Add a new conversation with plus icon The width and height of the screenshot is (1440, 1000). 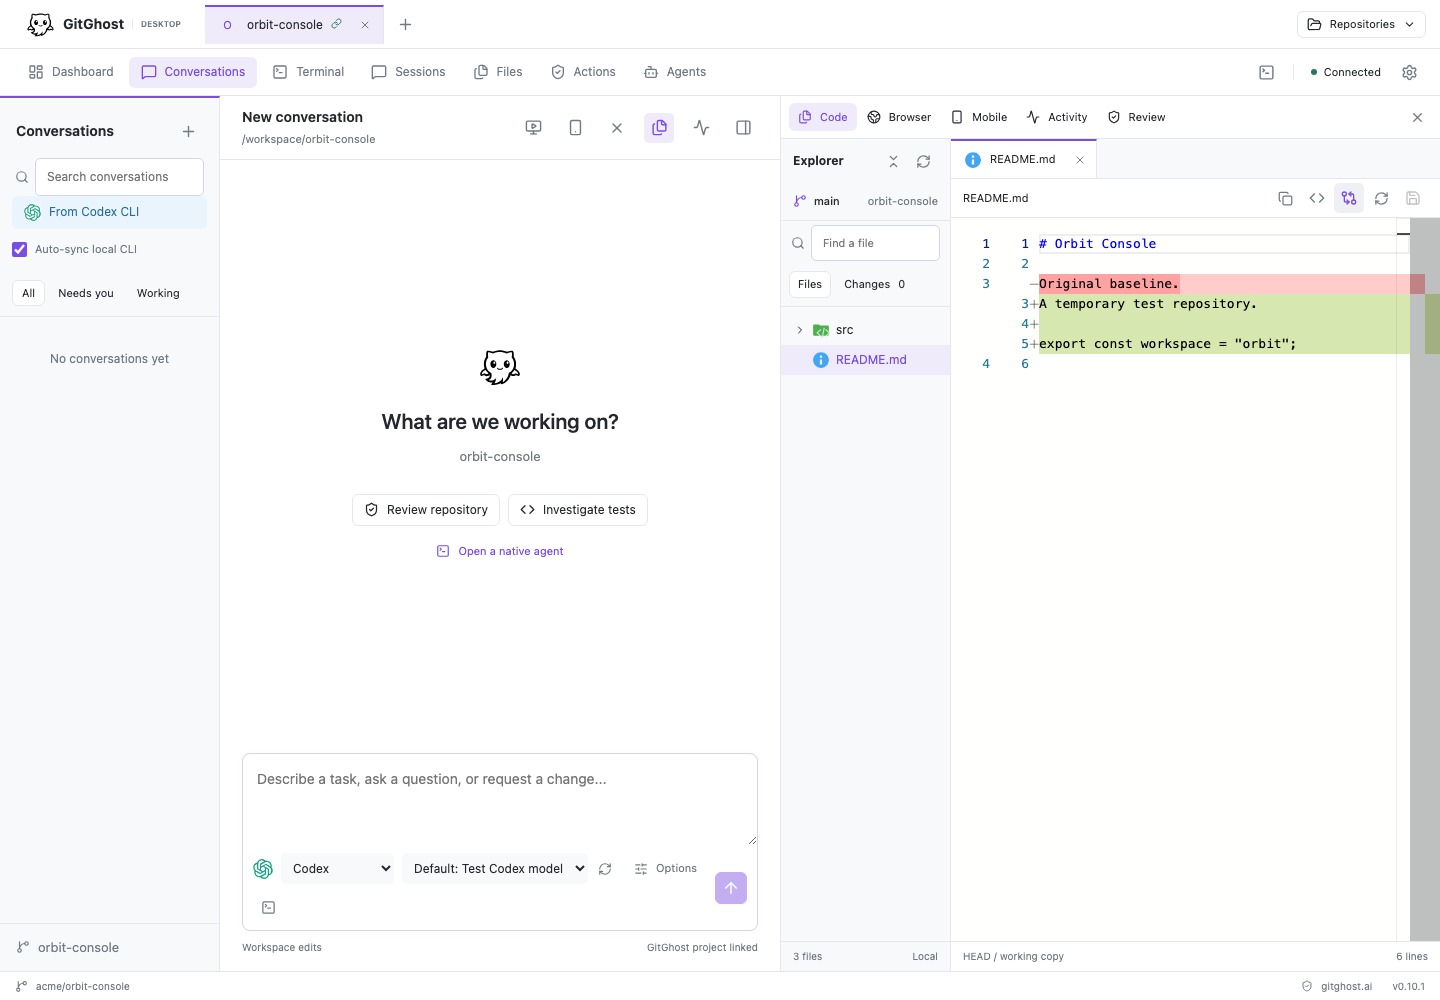pyautogui.click(x=188, y=131)
